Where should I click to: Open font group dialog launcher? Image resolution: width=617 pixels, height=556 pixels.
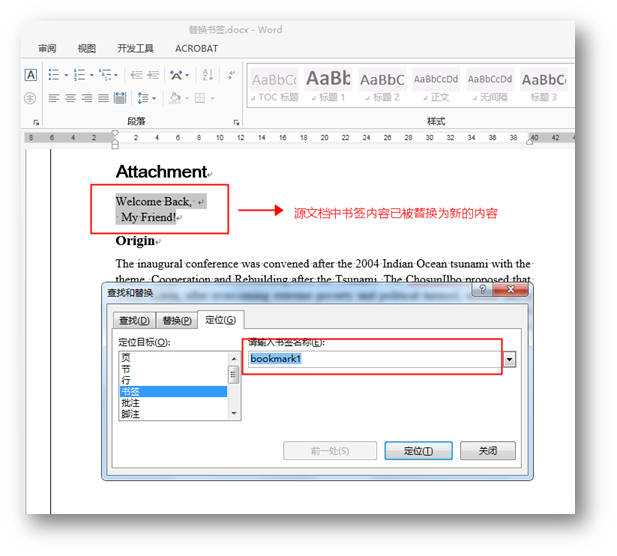[36, 122]
